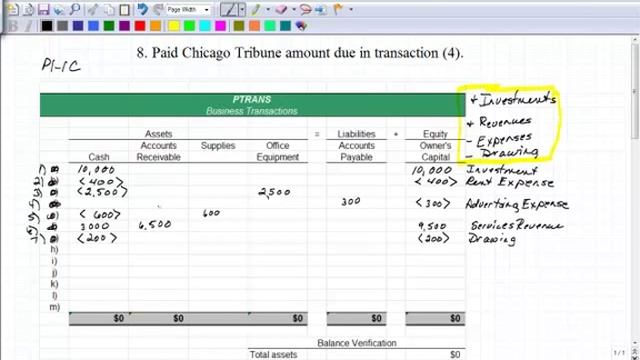The width and height of the screenshot is (640, 360).
Task: Click the 'Cash' column header
Action: pos(99,157)
